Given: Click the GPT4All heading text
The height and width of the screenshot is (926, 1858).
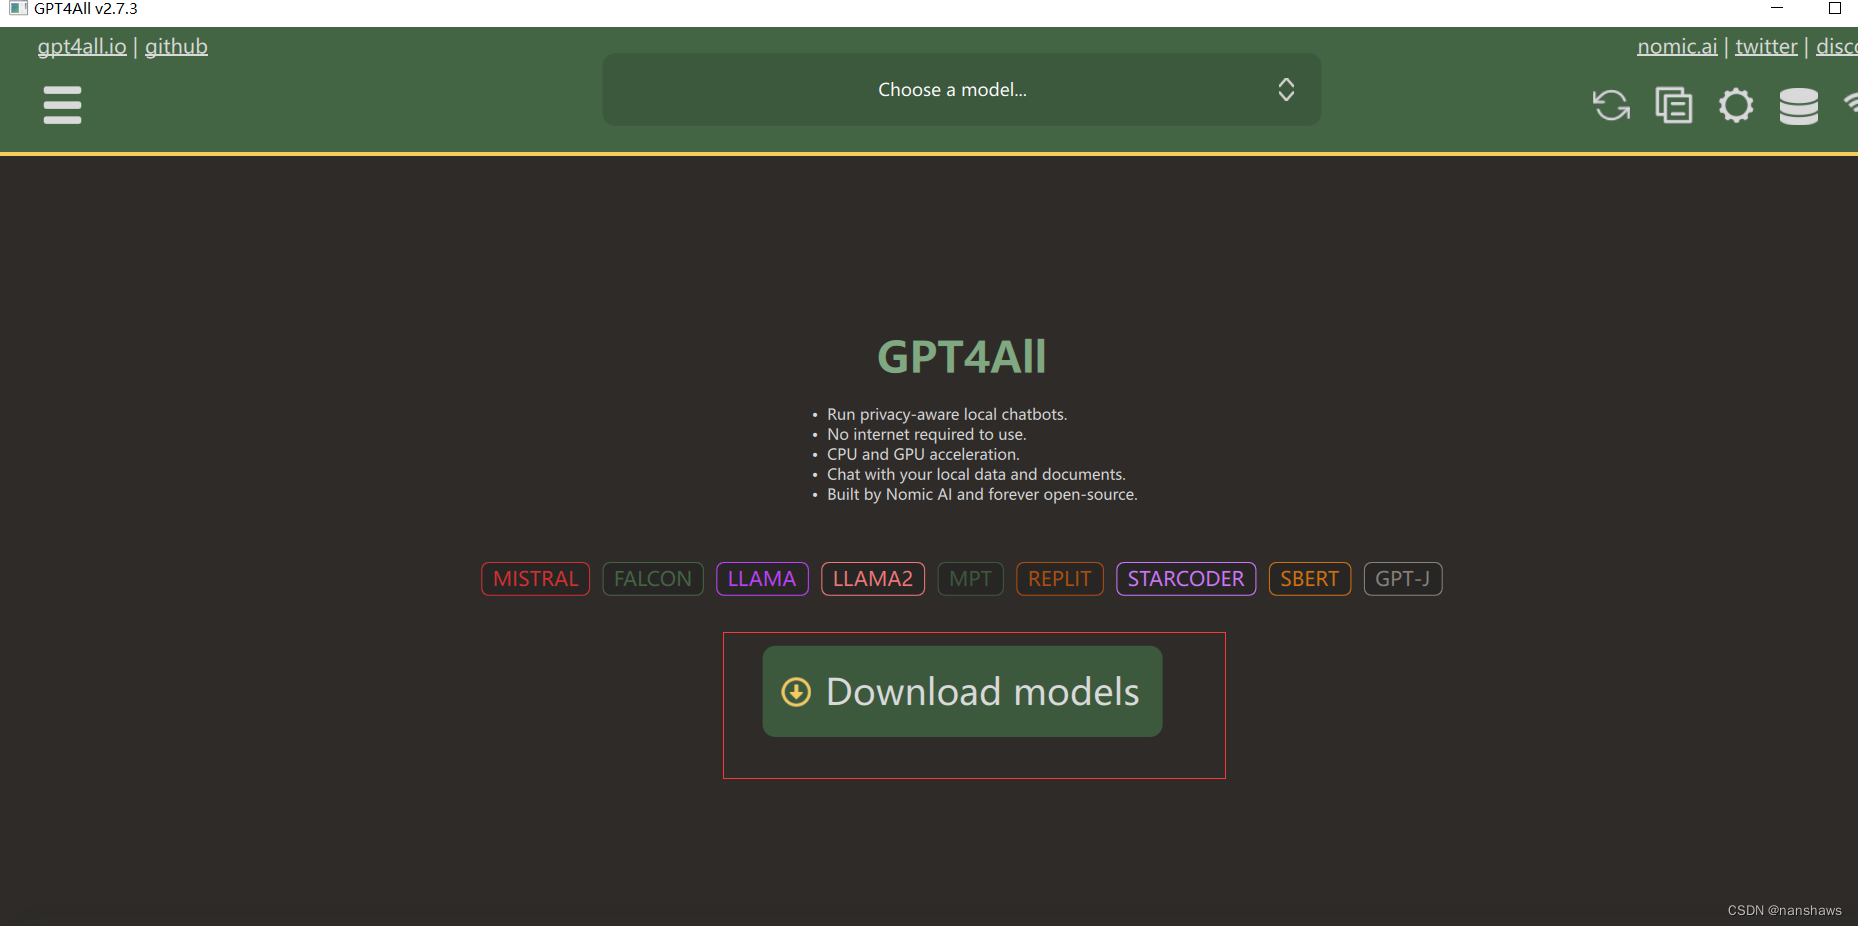Looking at the screenshot, I should point(962,357).
